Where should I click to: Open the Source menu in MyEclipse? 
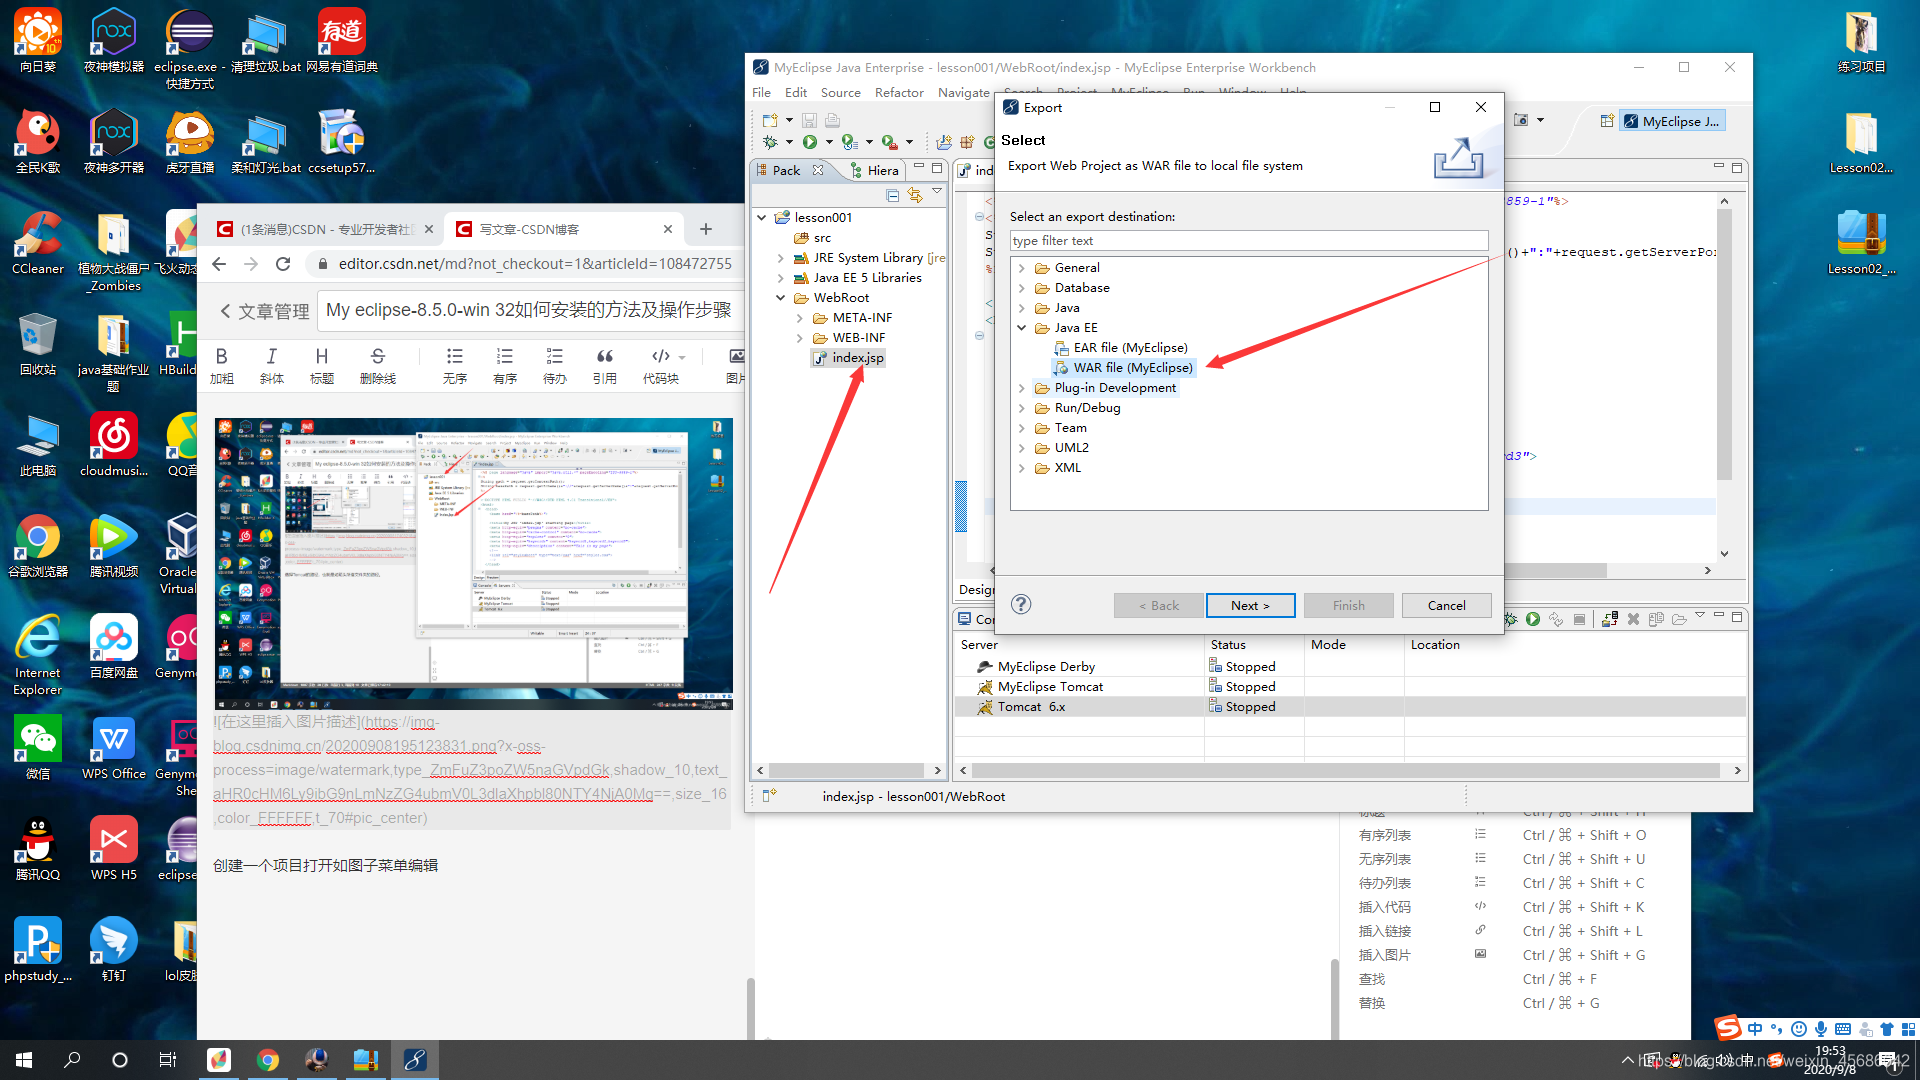840,92
